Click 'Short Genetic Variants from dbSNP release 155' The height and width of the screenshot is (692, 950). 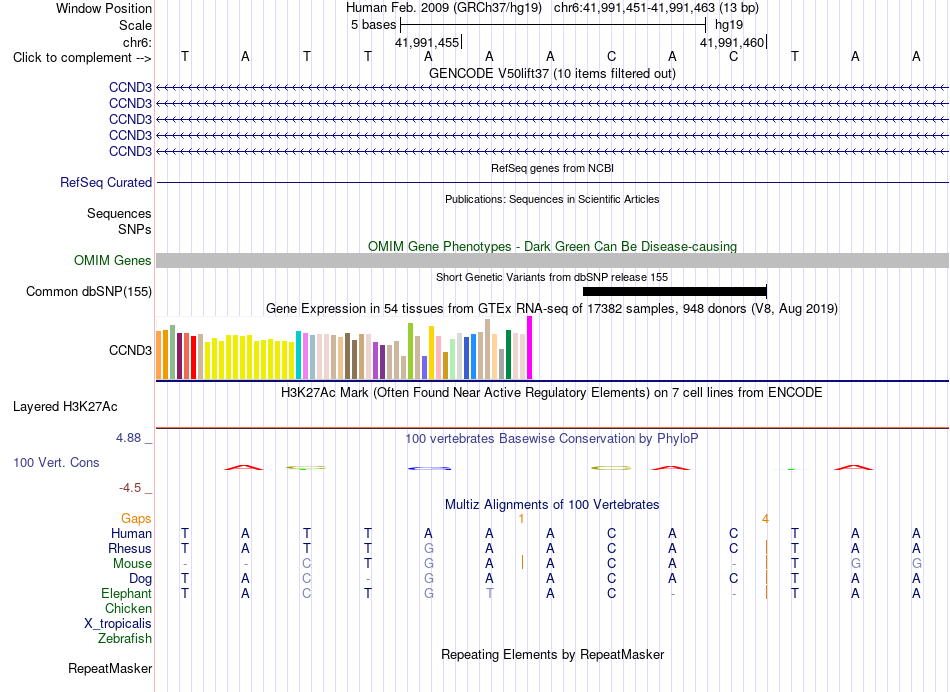pos(552,277)
